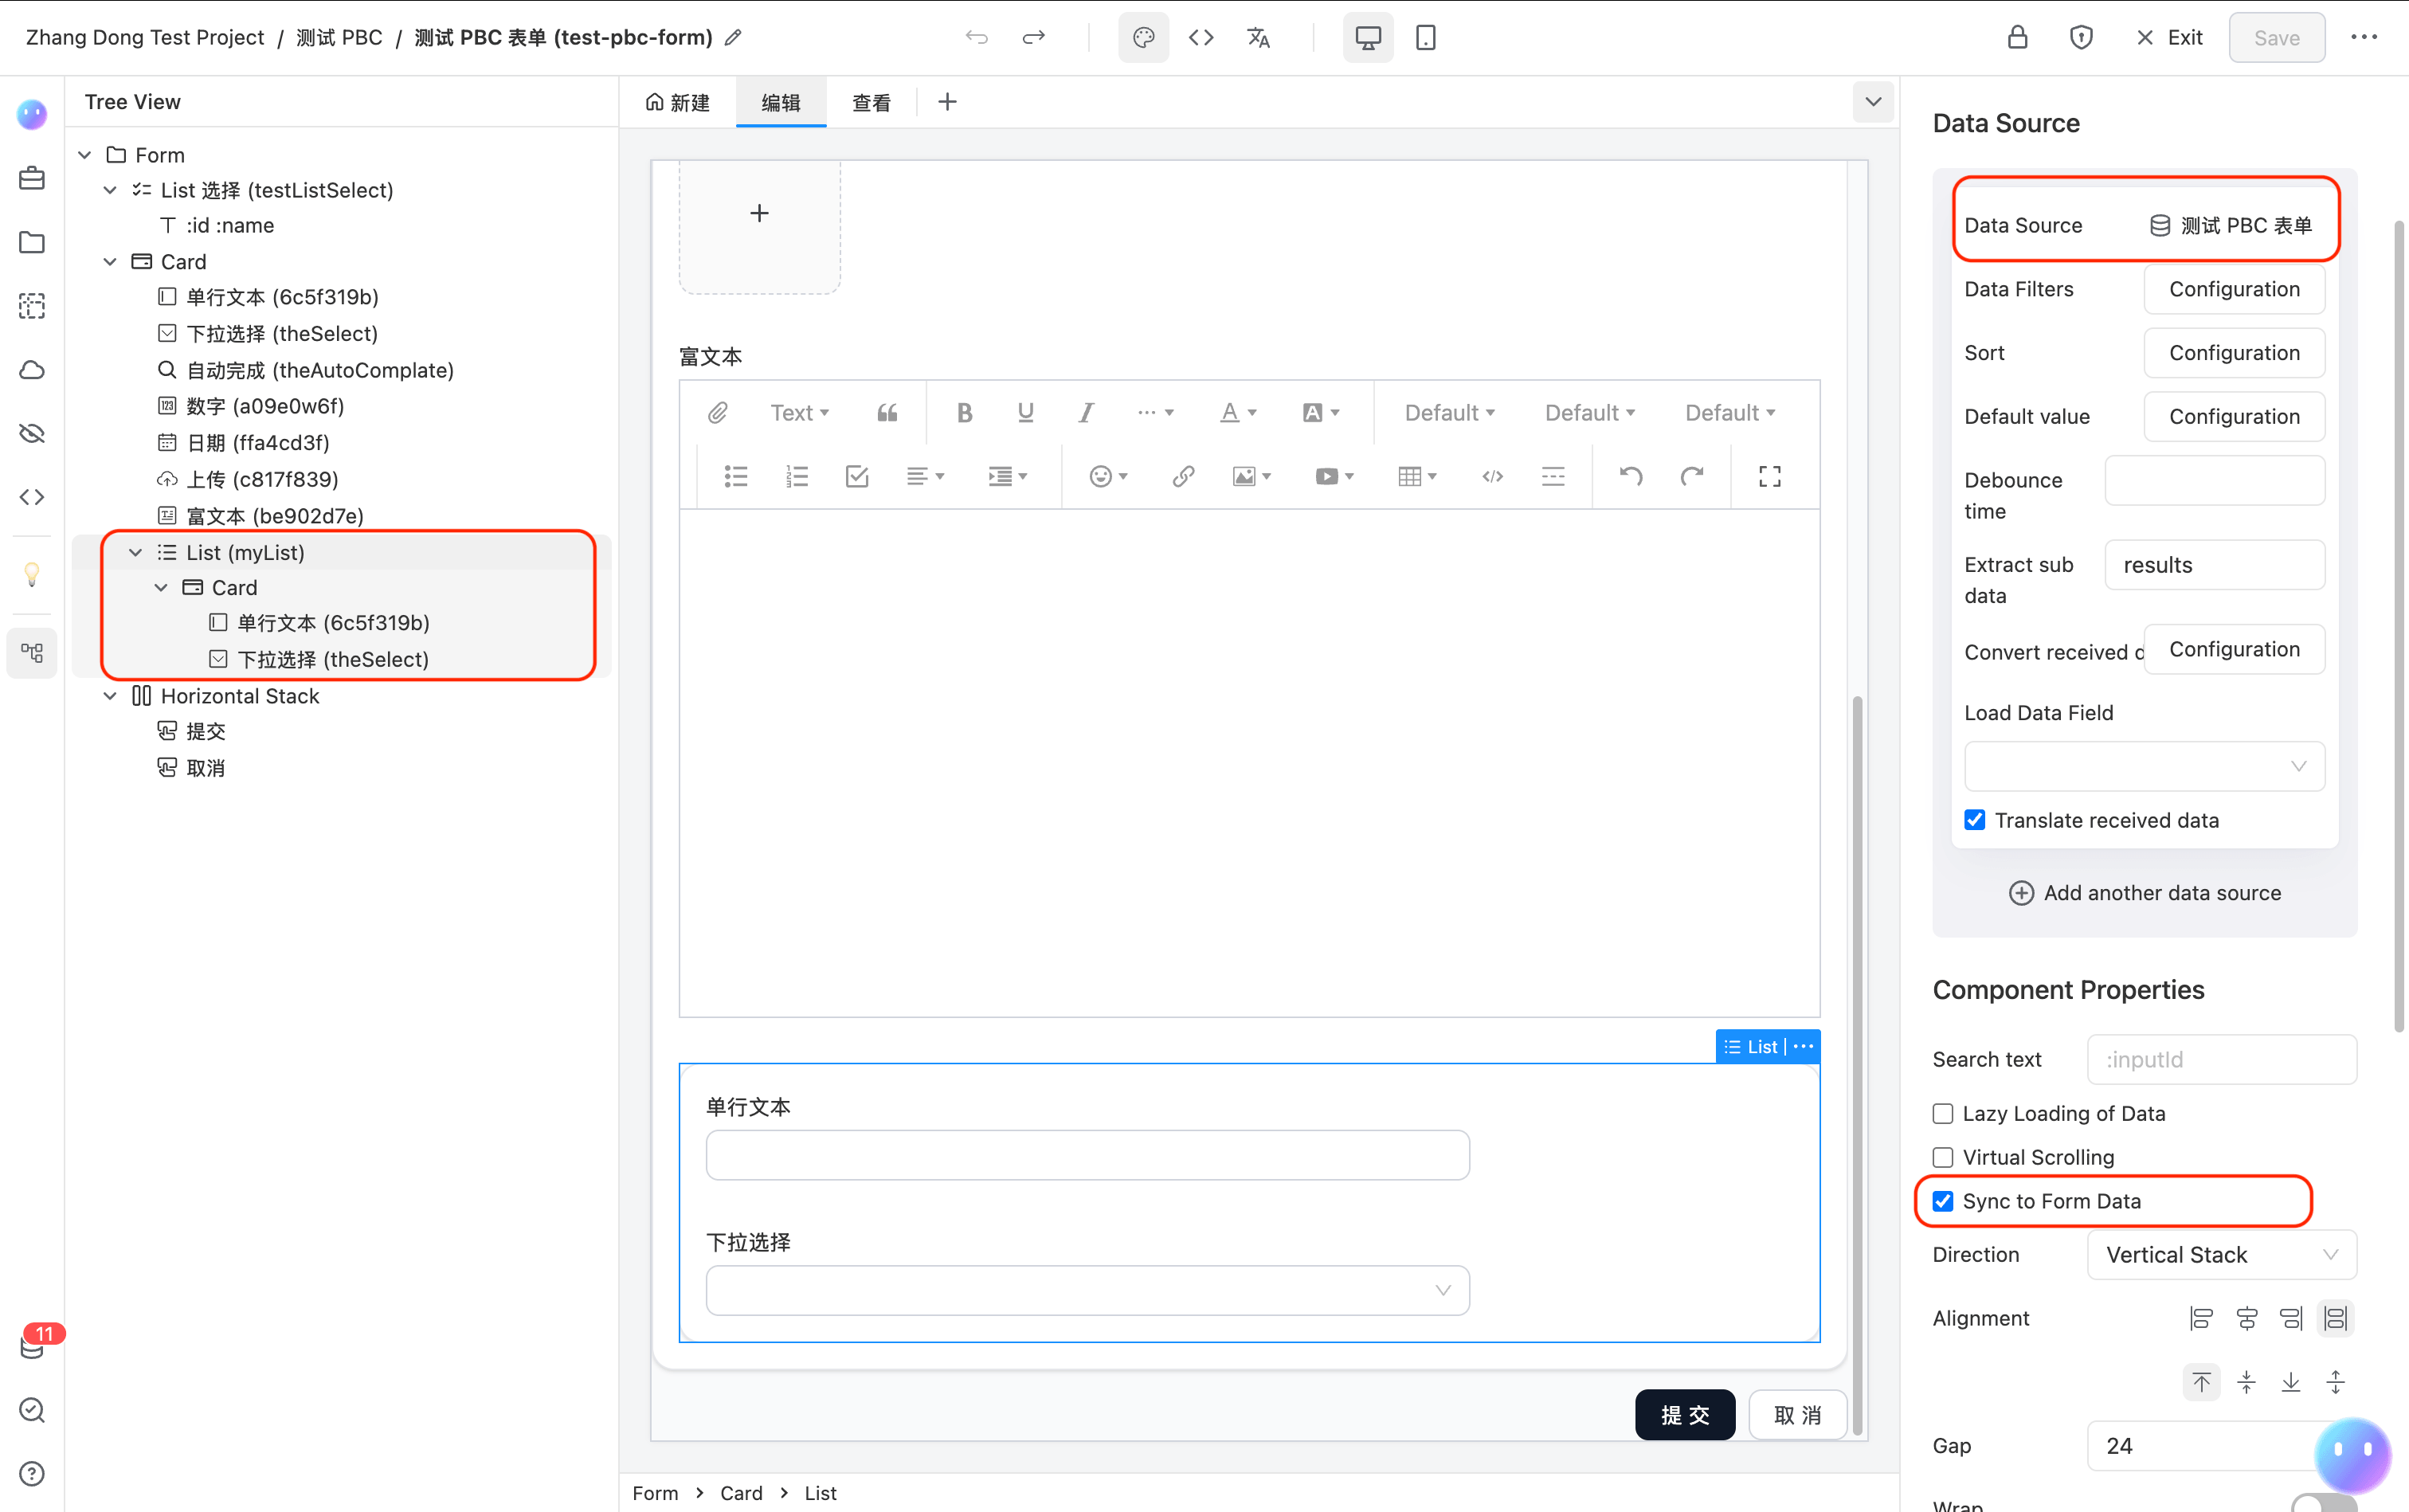Open Load Data Field dropdown
Viewport: 2409px width, 1512px height.
(2144, 767)
